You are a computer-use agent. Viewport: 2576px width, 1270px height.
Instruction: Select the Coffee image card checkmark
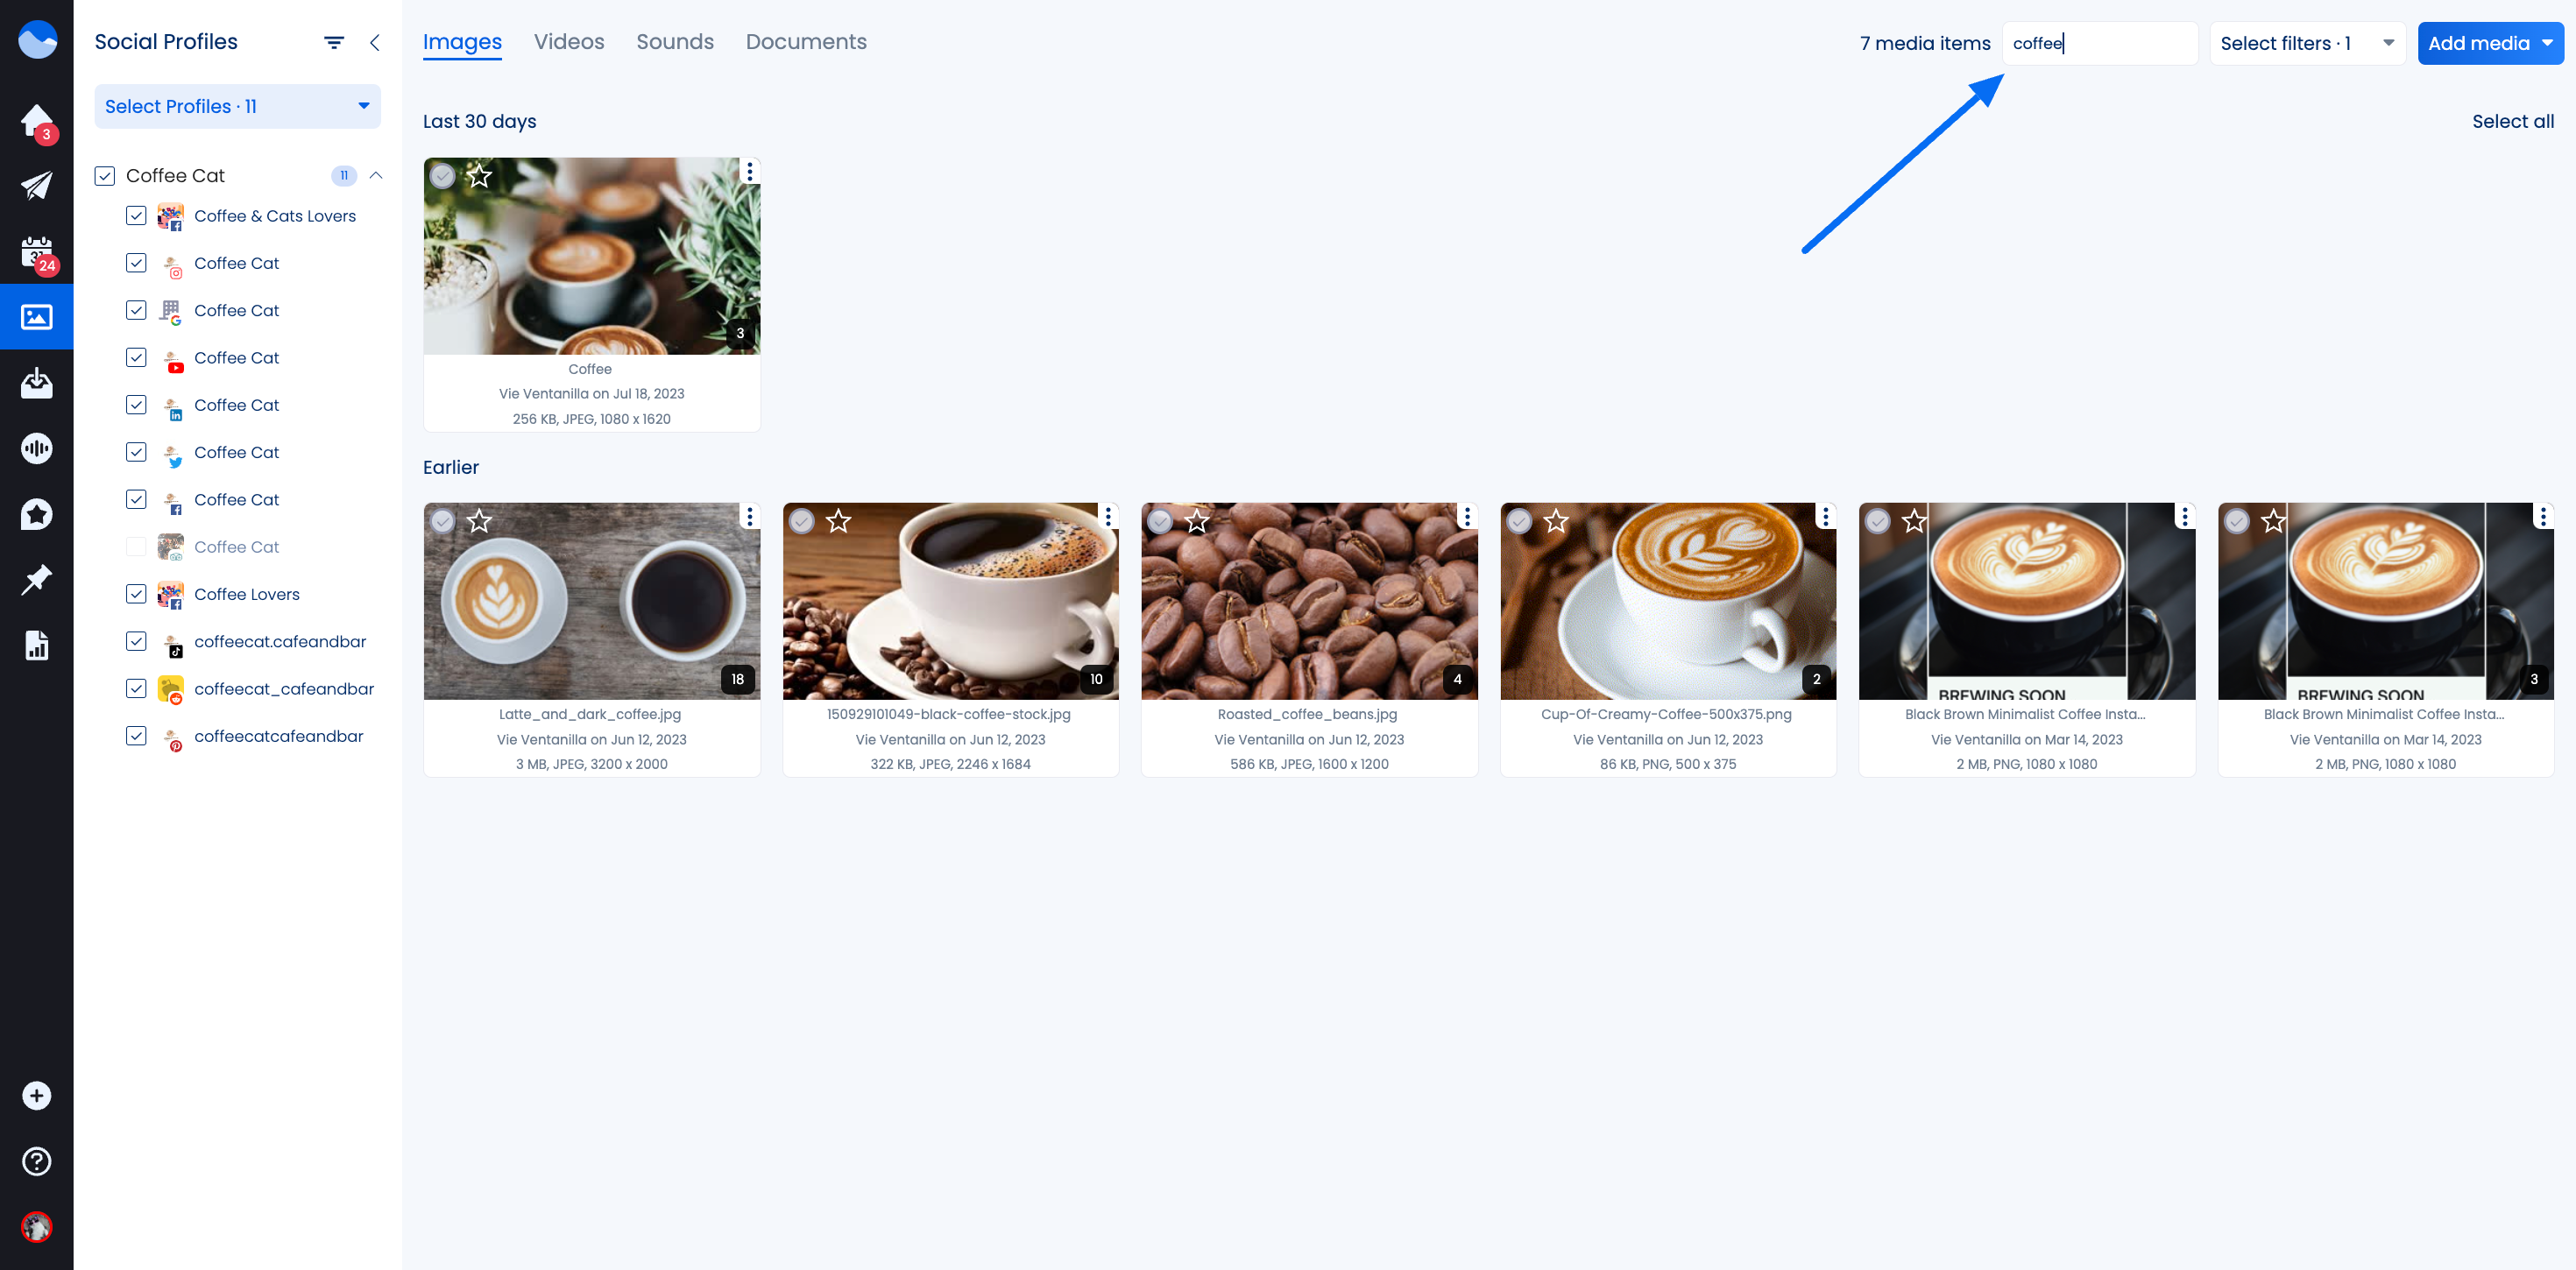443,176
